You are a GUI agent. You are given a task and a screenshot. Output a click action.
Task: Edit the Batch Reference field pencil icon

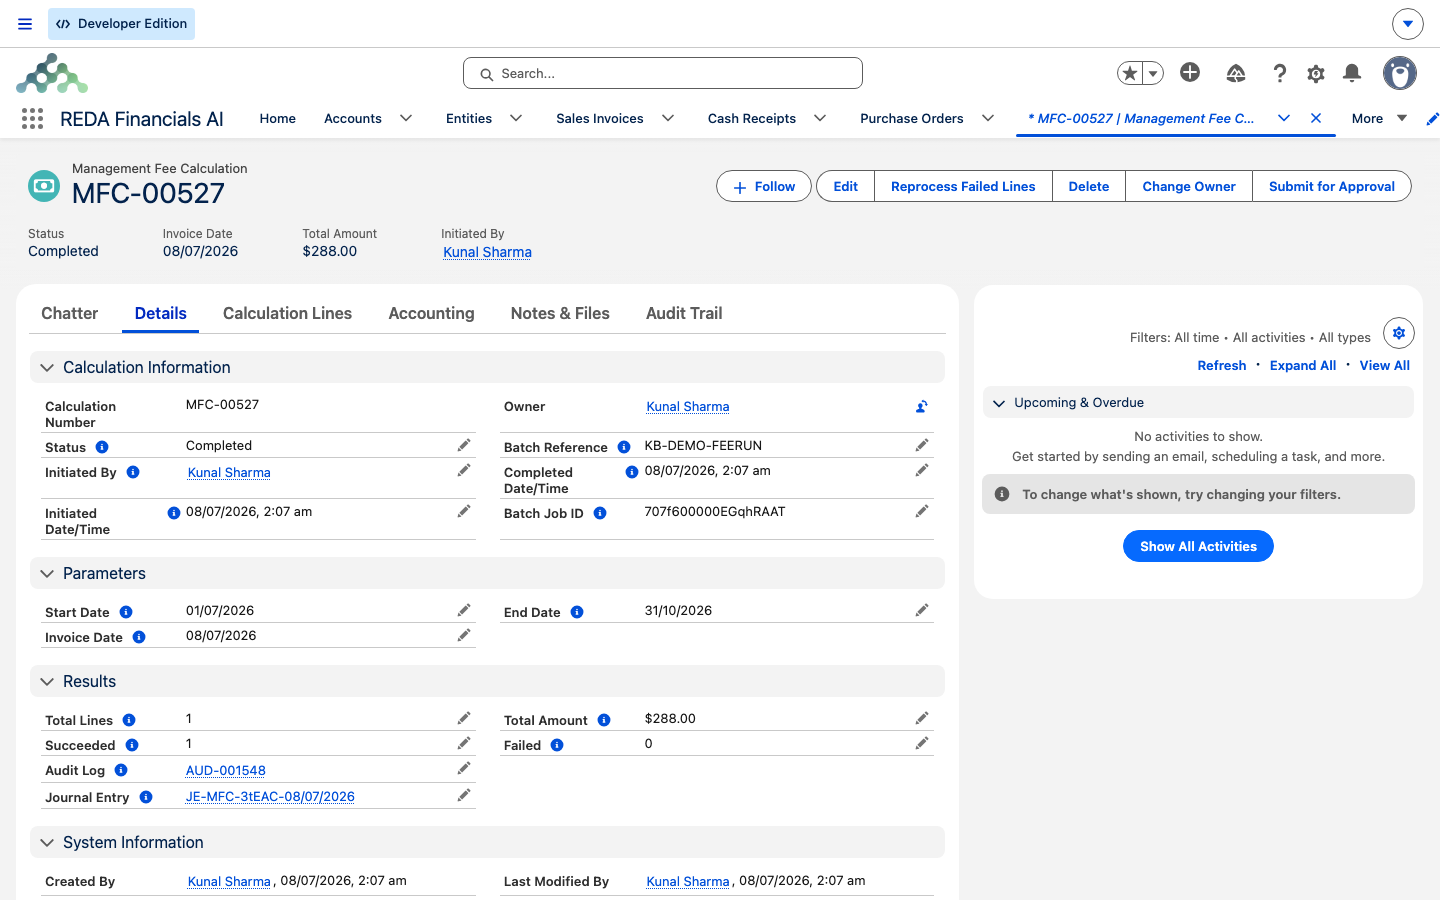(x=921, y=445)
